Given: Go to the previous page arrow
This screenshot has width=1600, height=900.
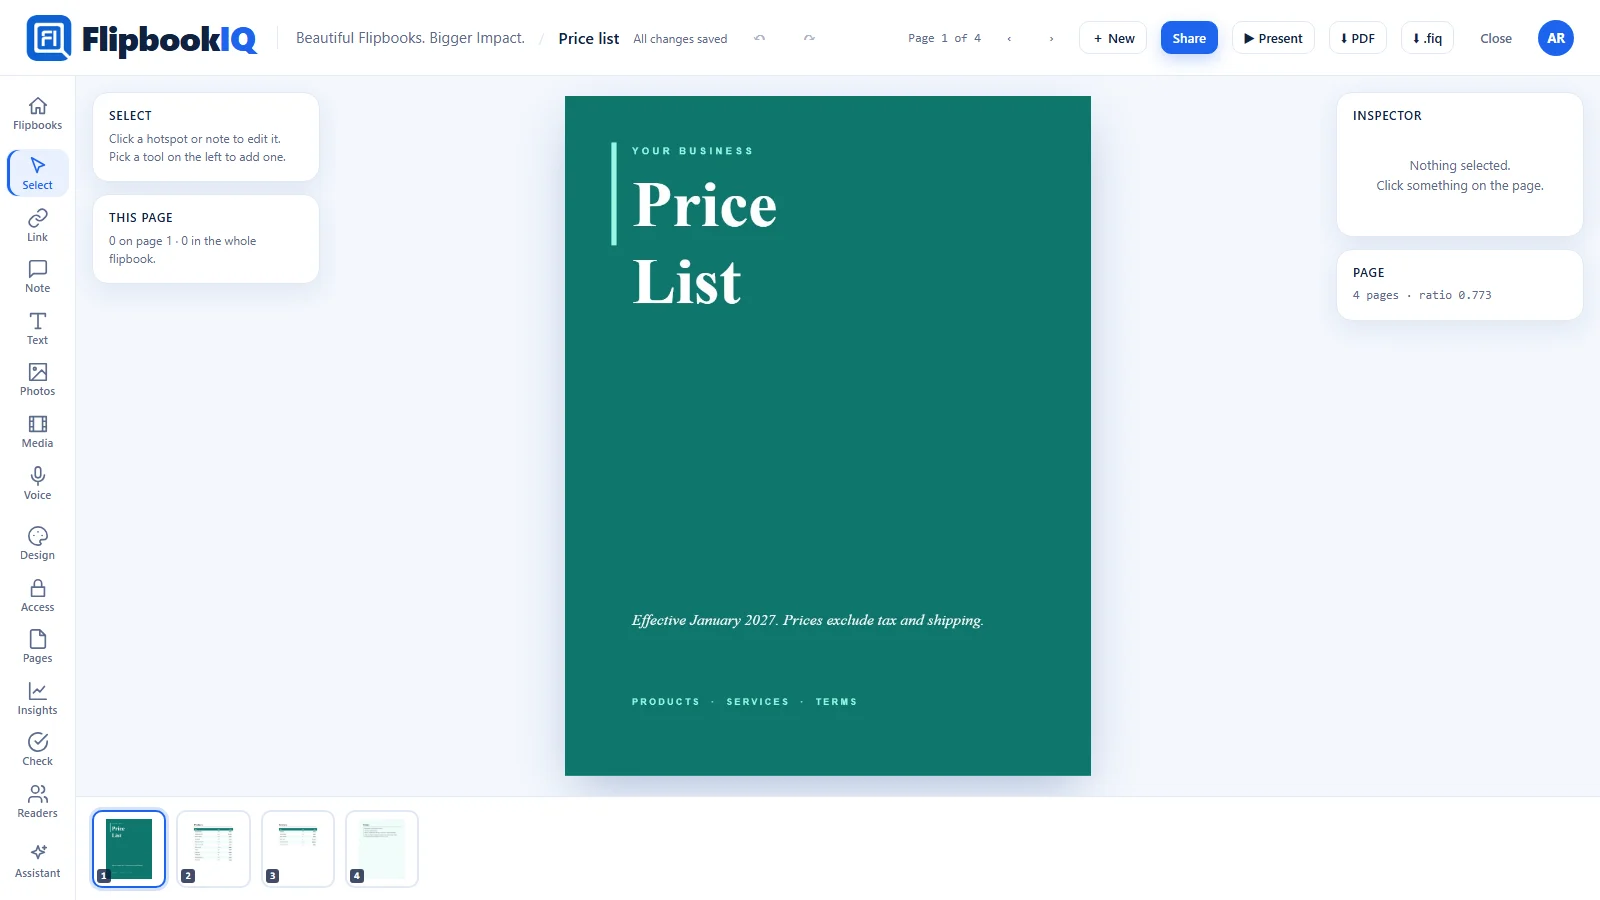Looking at the screenshot, I should (x=1009, y=38).
